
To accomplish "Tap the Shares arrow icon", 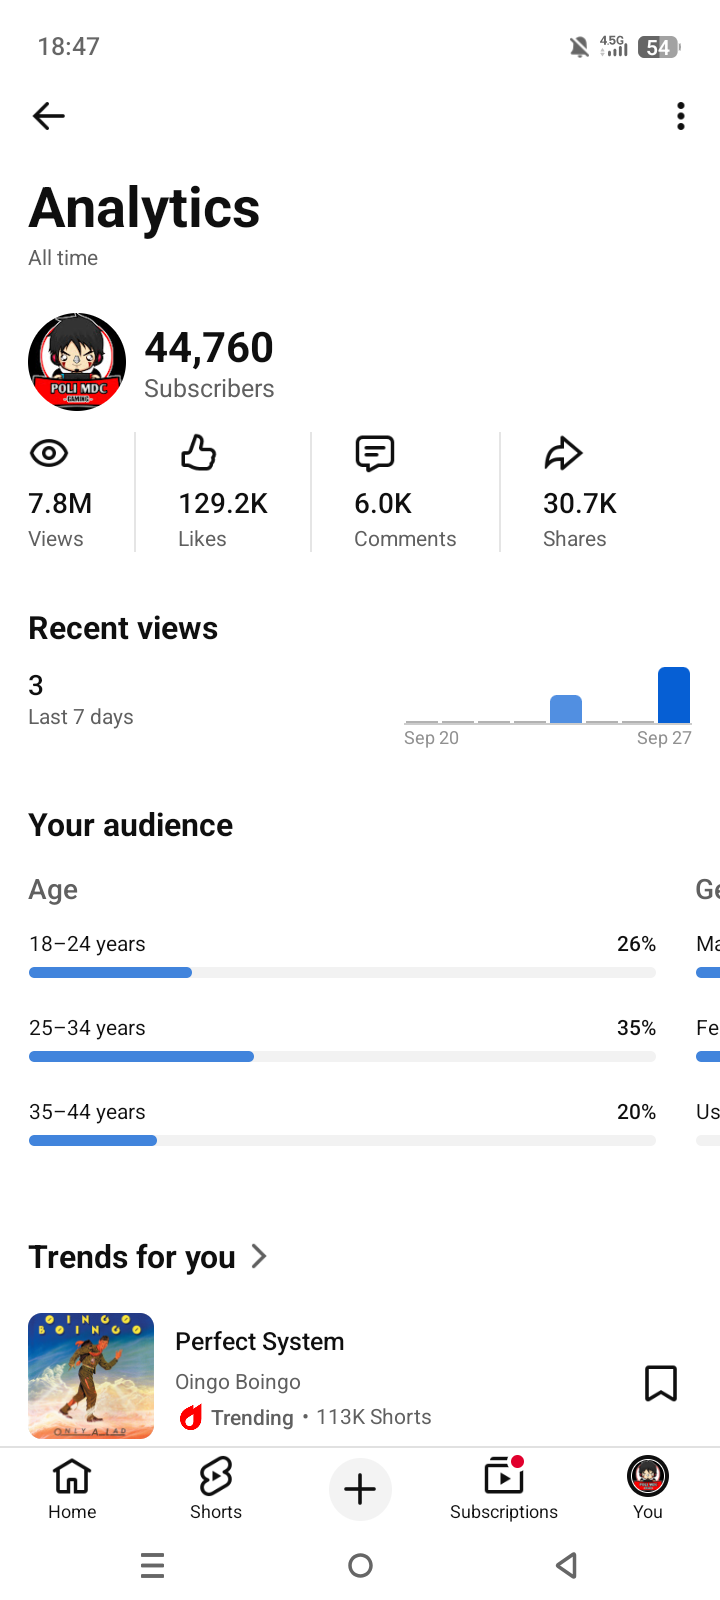I will tap(563, 453).
